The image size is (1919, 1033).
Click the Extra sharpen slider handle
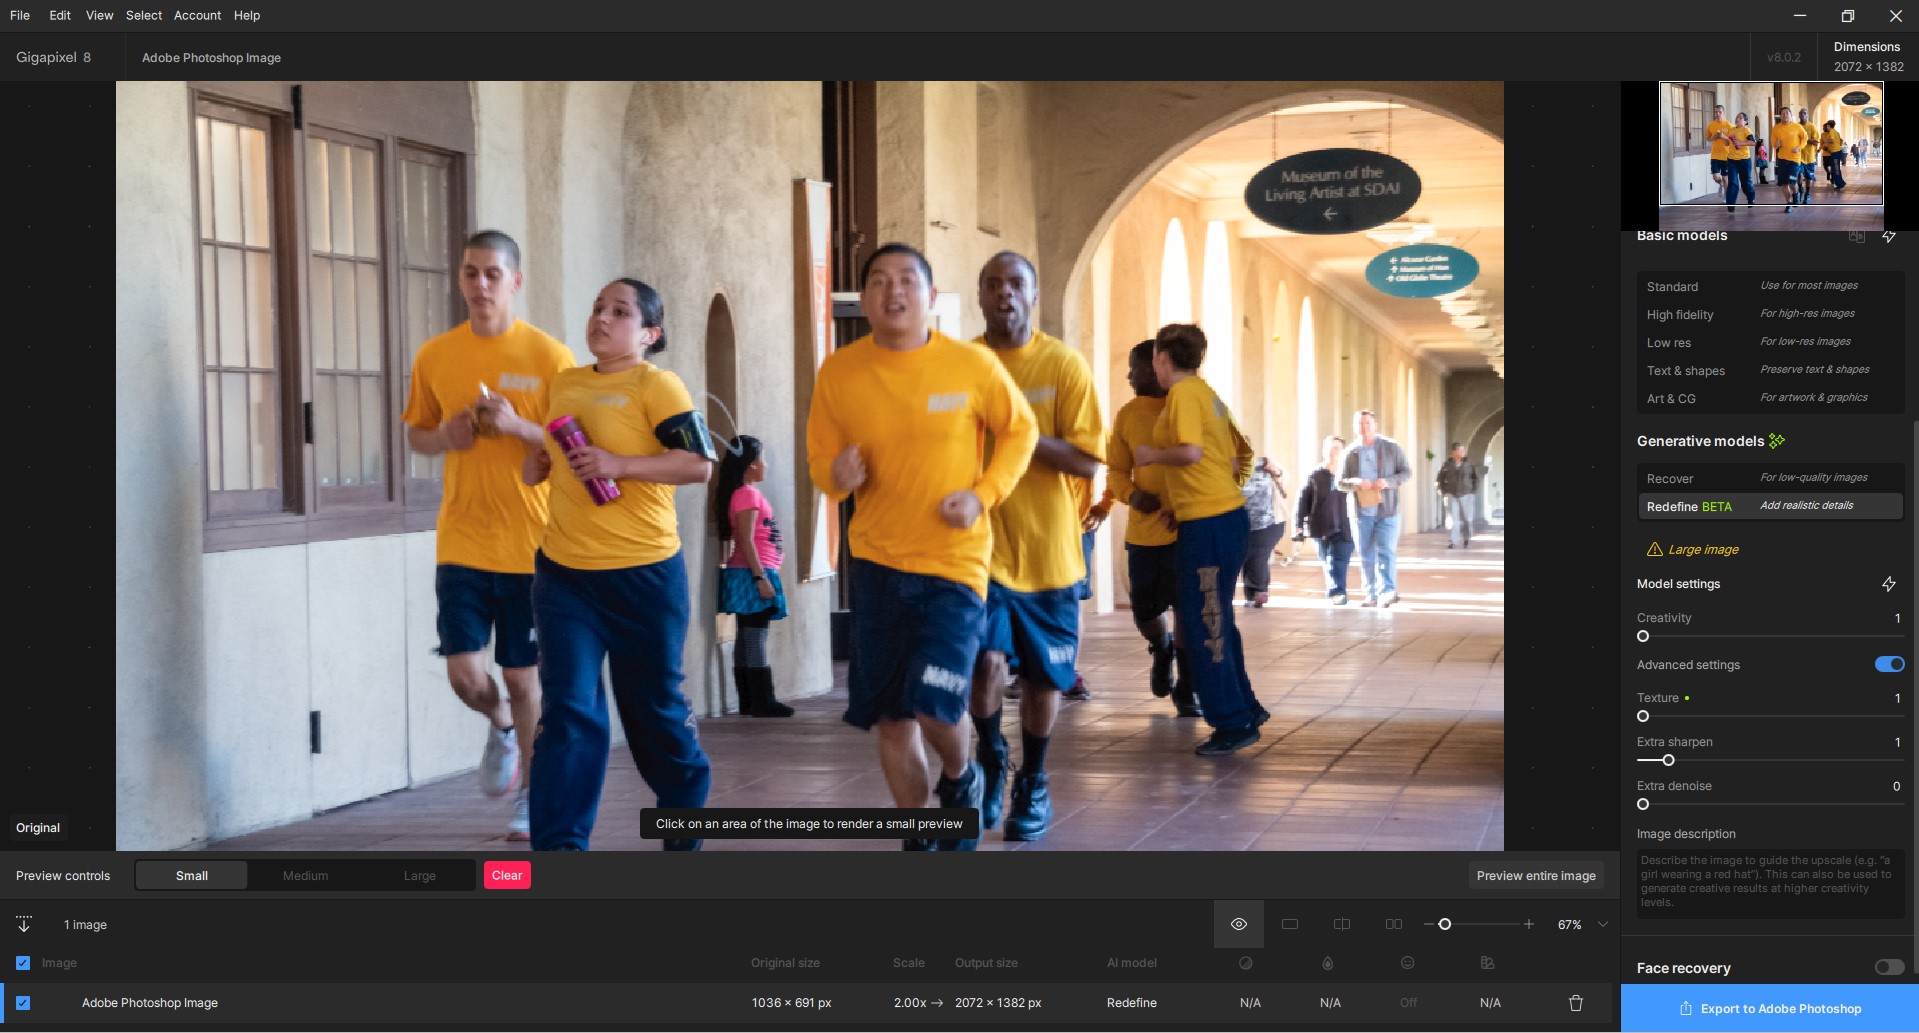click(1668, 760)
